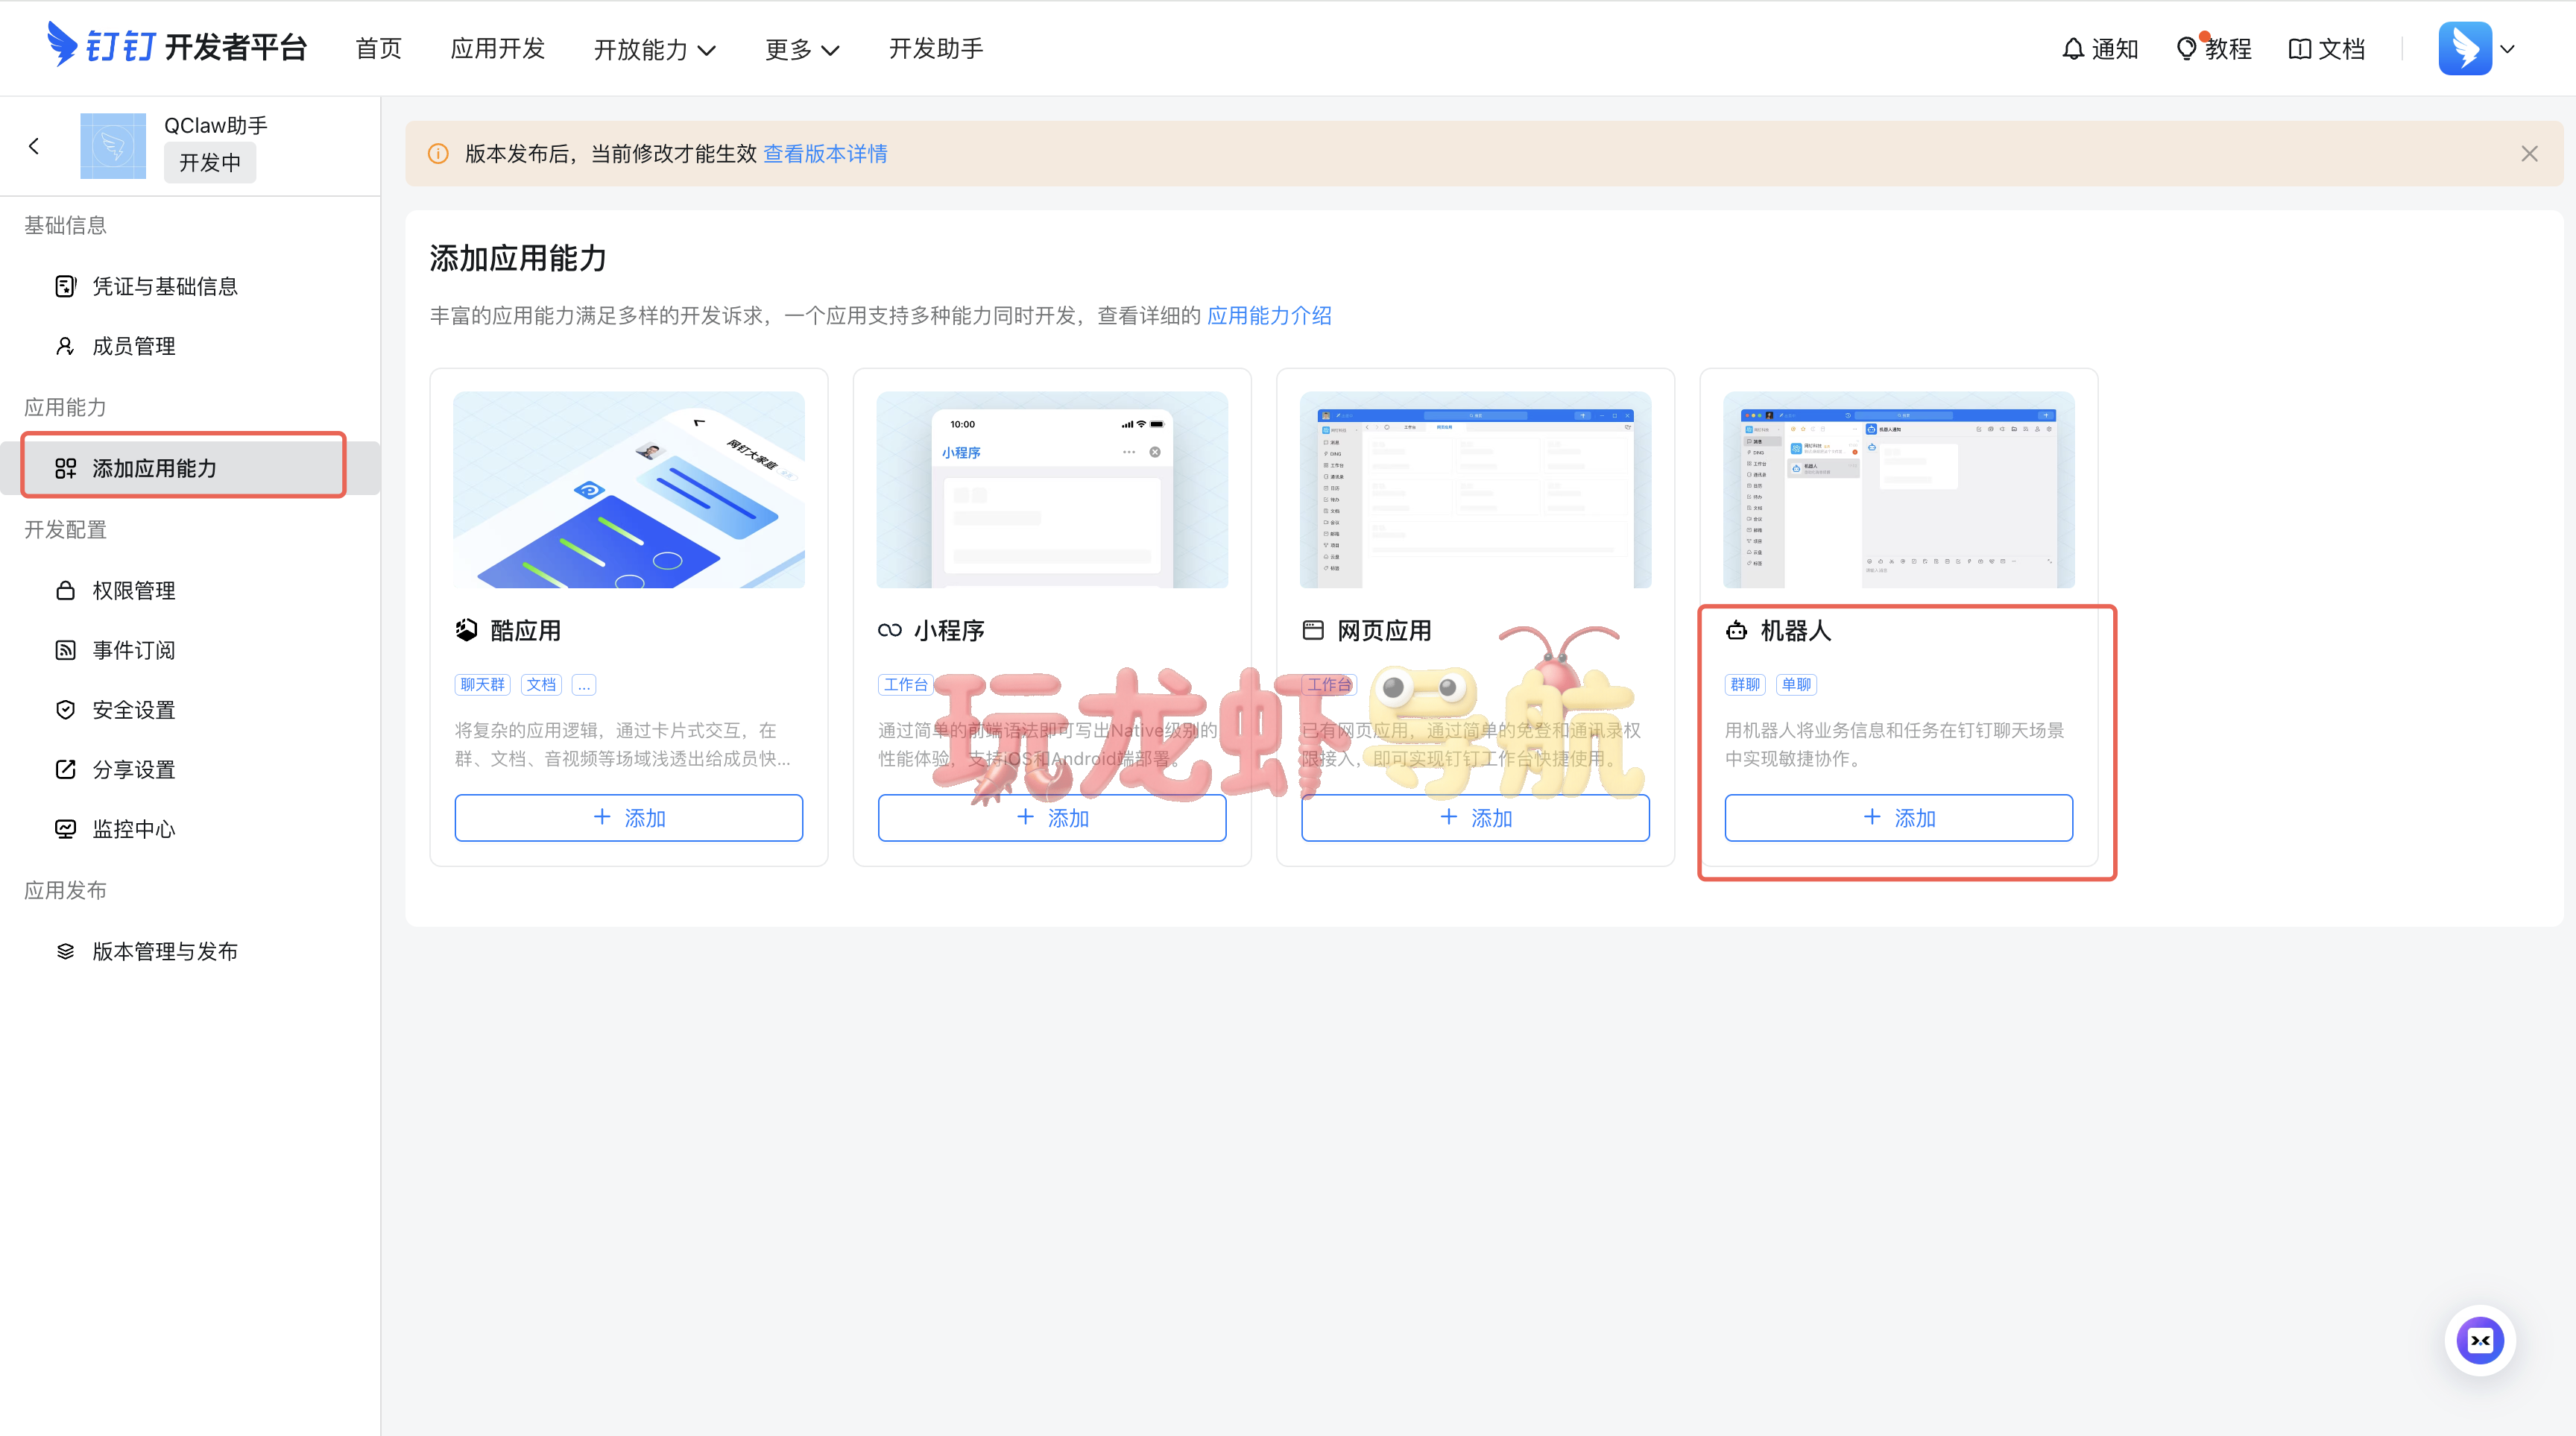Click the 文档 tag on 酷应用
2576x1436 pixels.
tap(541, 684)
